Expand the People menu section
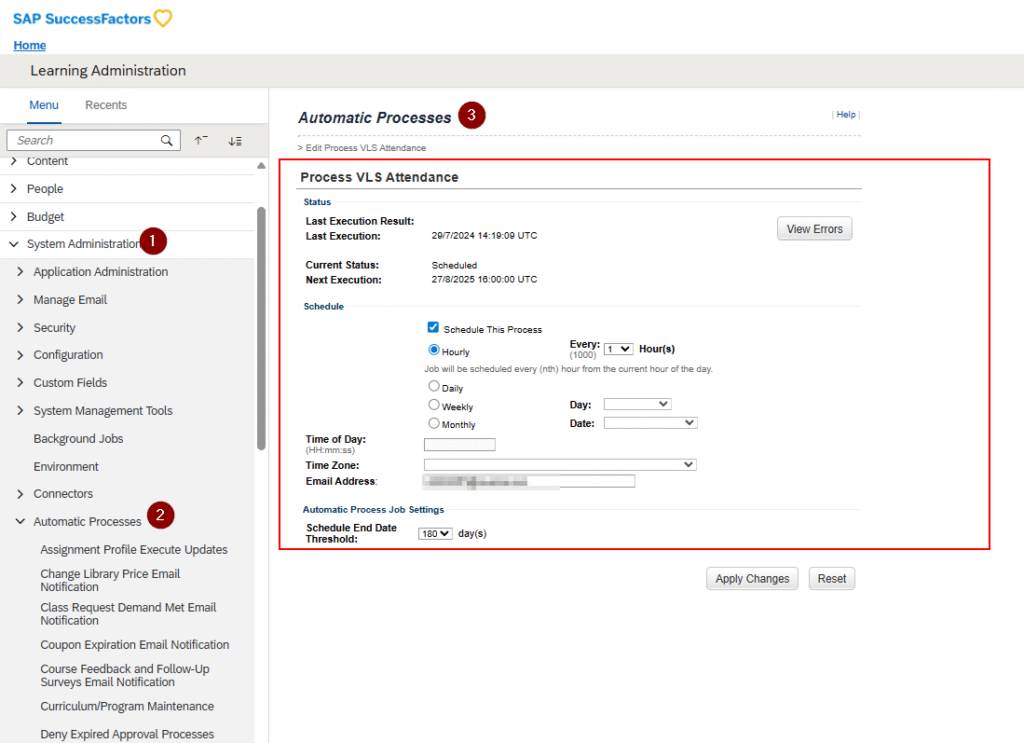 coord(14,189)
